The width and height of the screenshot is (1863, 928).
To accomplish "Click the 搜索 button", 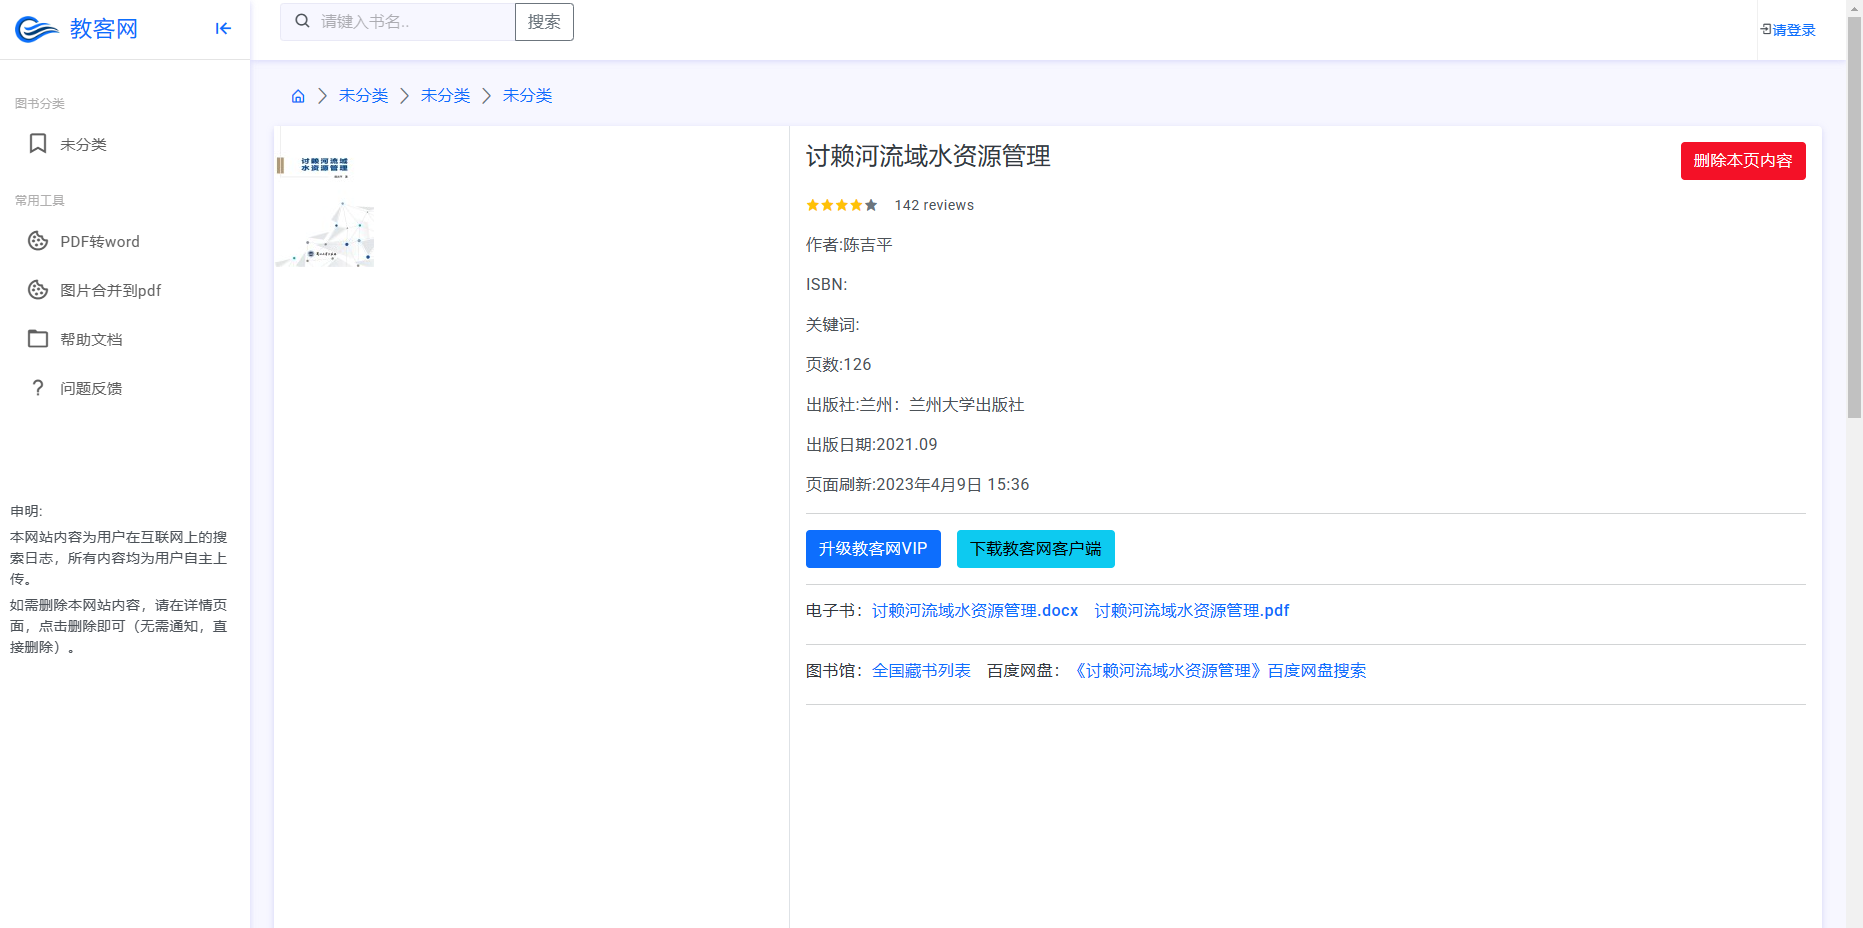I will (544, 22).
